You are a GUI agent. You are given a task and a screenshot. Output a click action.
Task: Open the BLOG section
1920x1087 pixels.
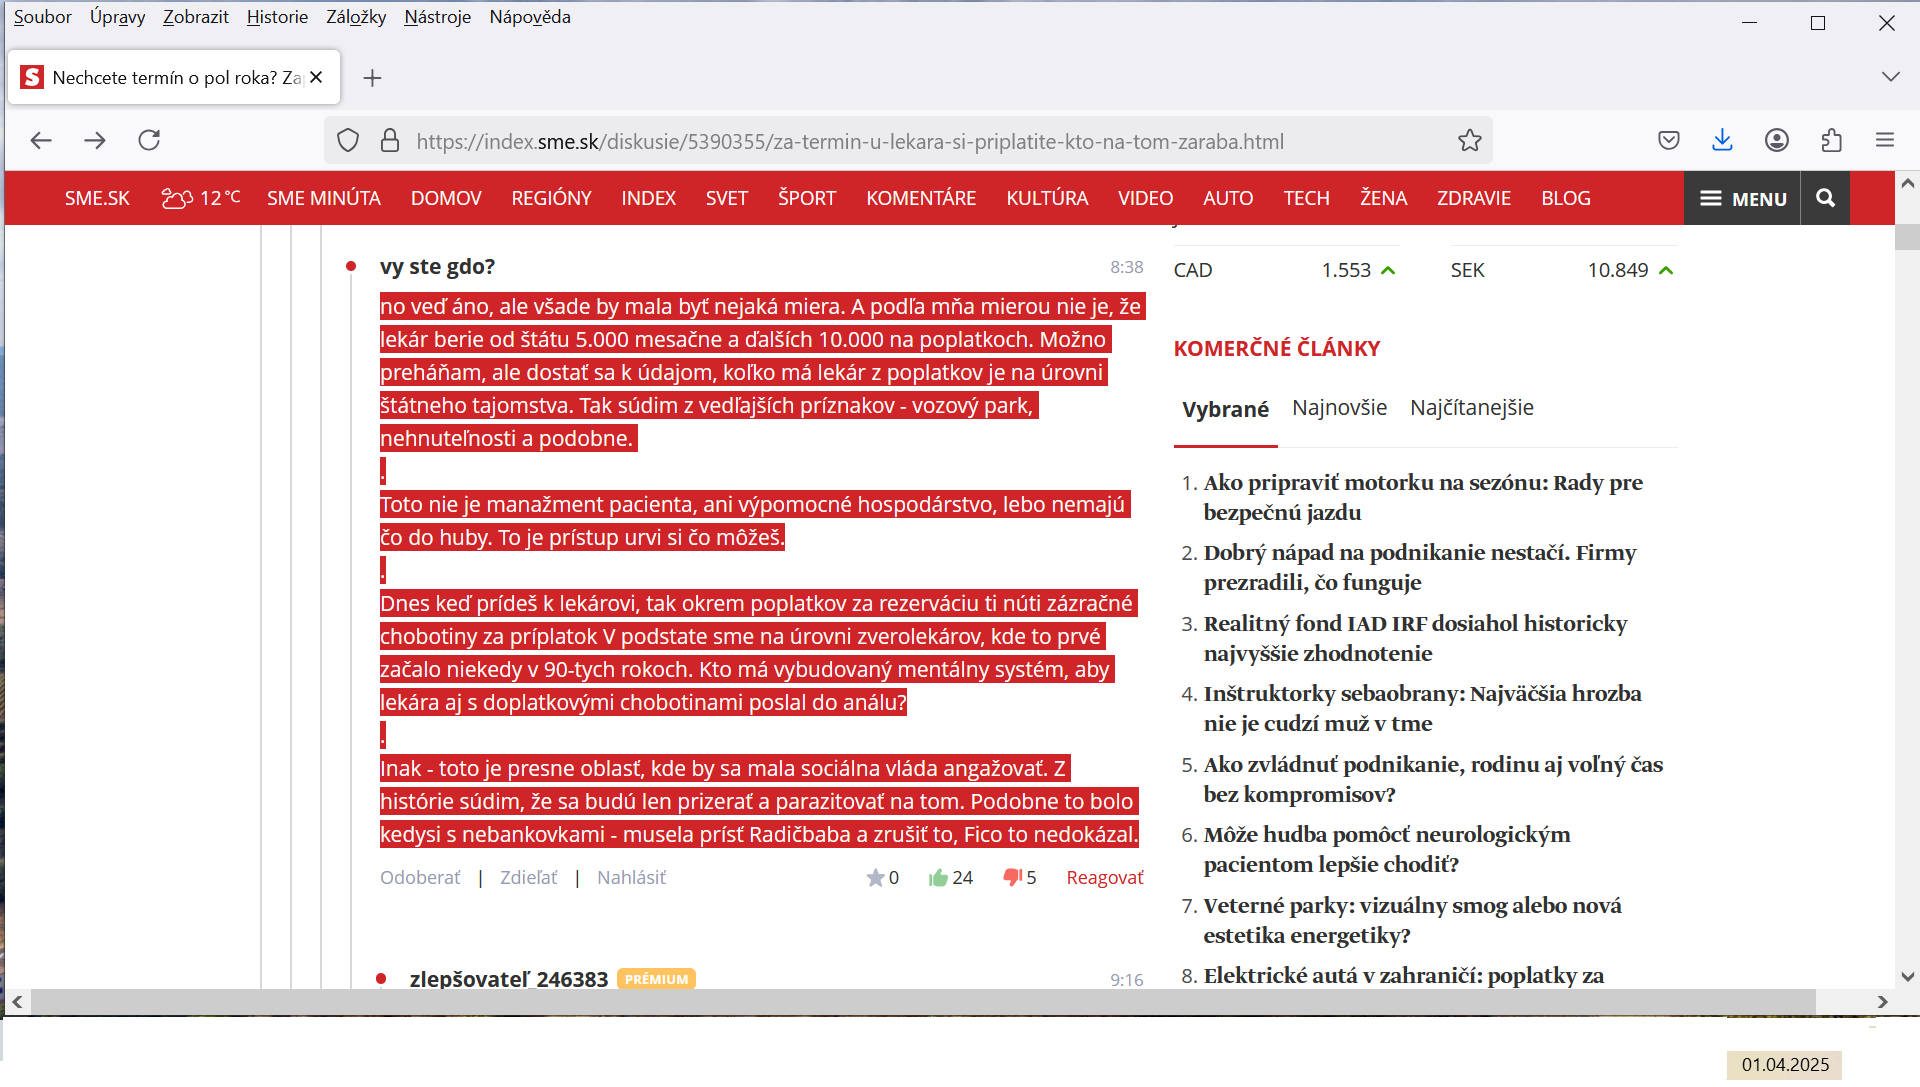[1565, 198]
